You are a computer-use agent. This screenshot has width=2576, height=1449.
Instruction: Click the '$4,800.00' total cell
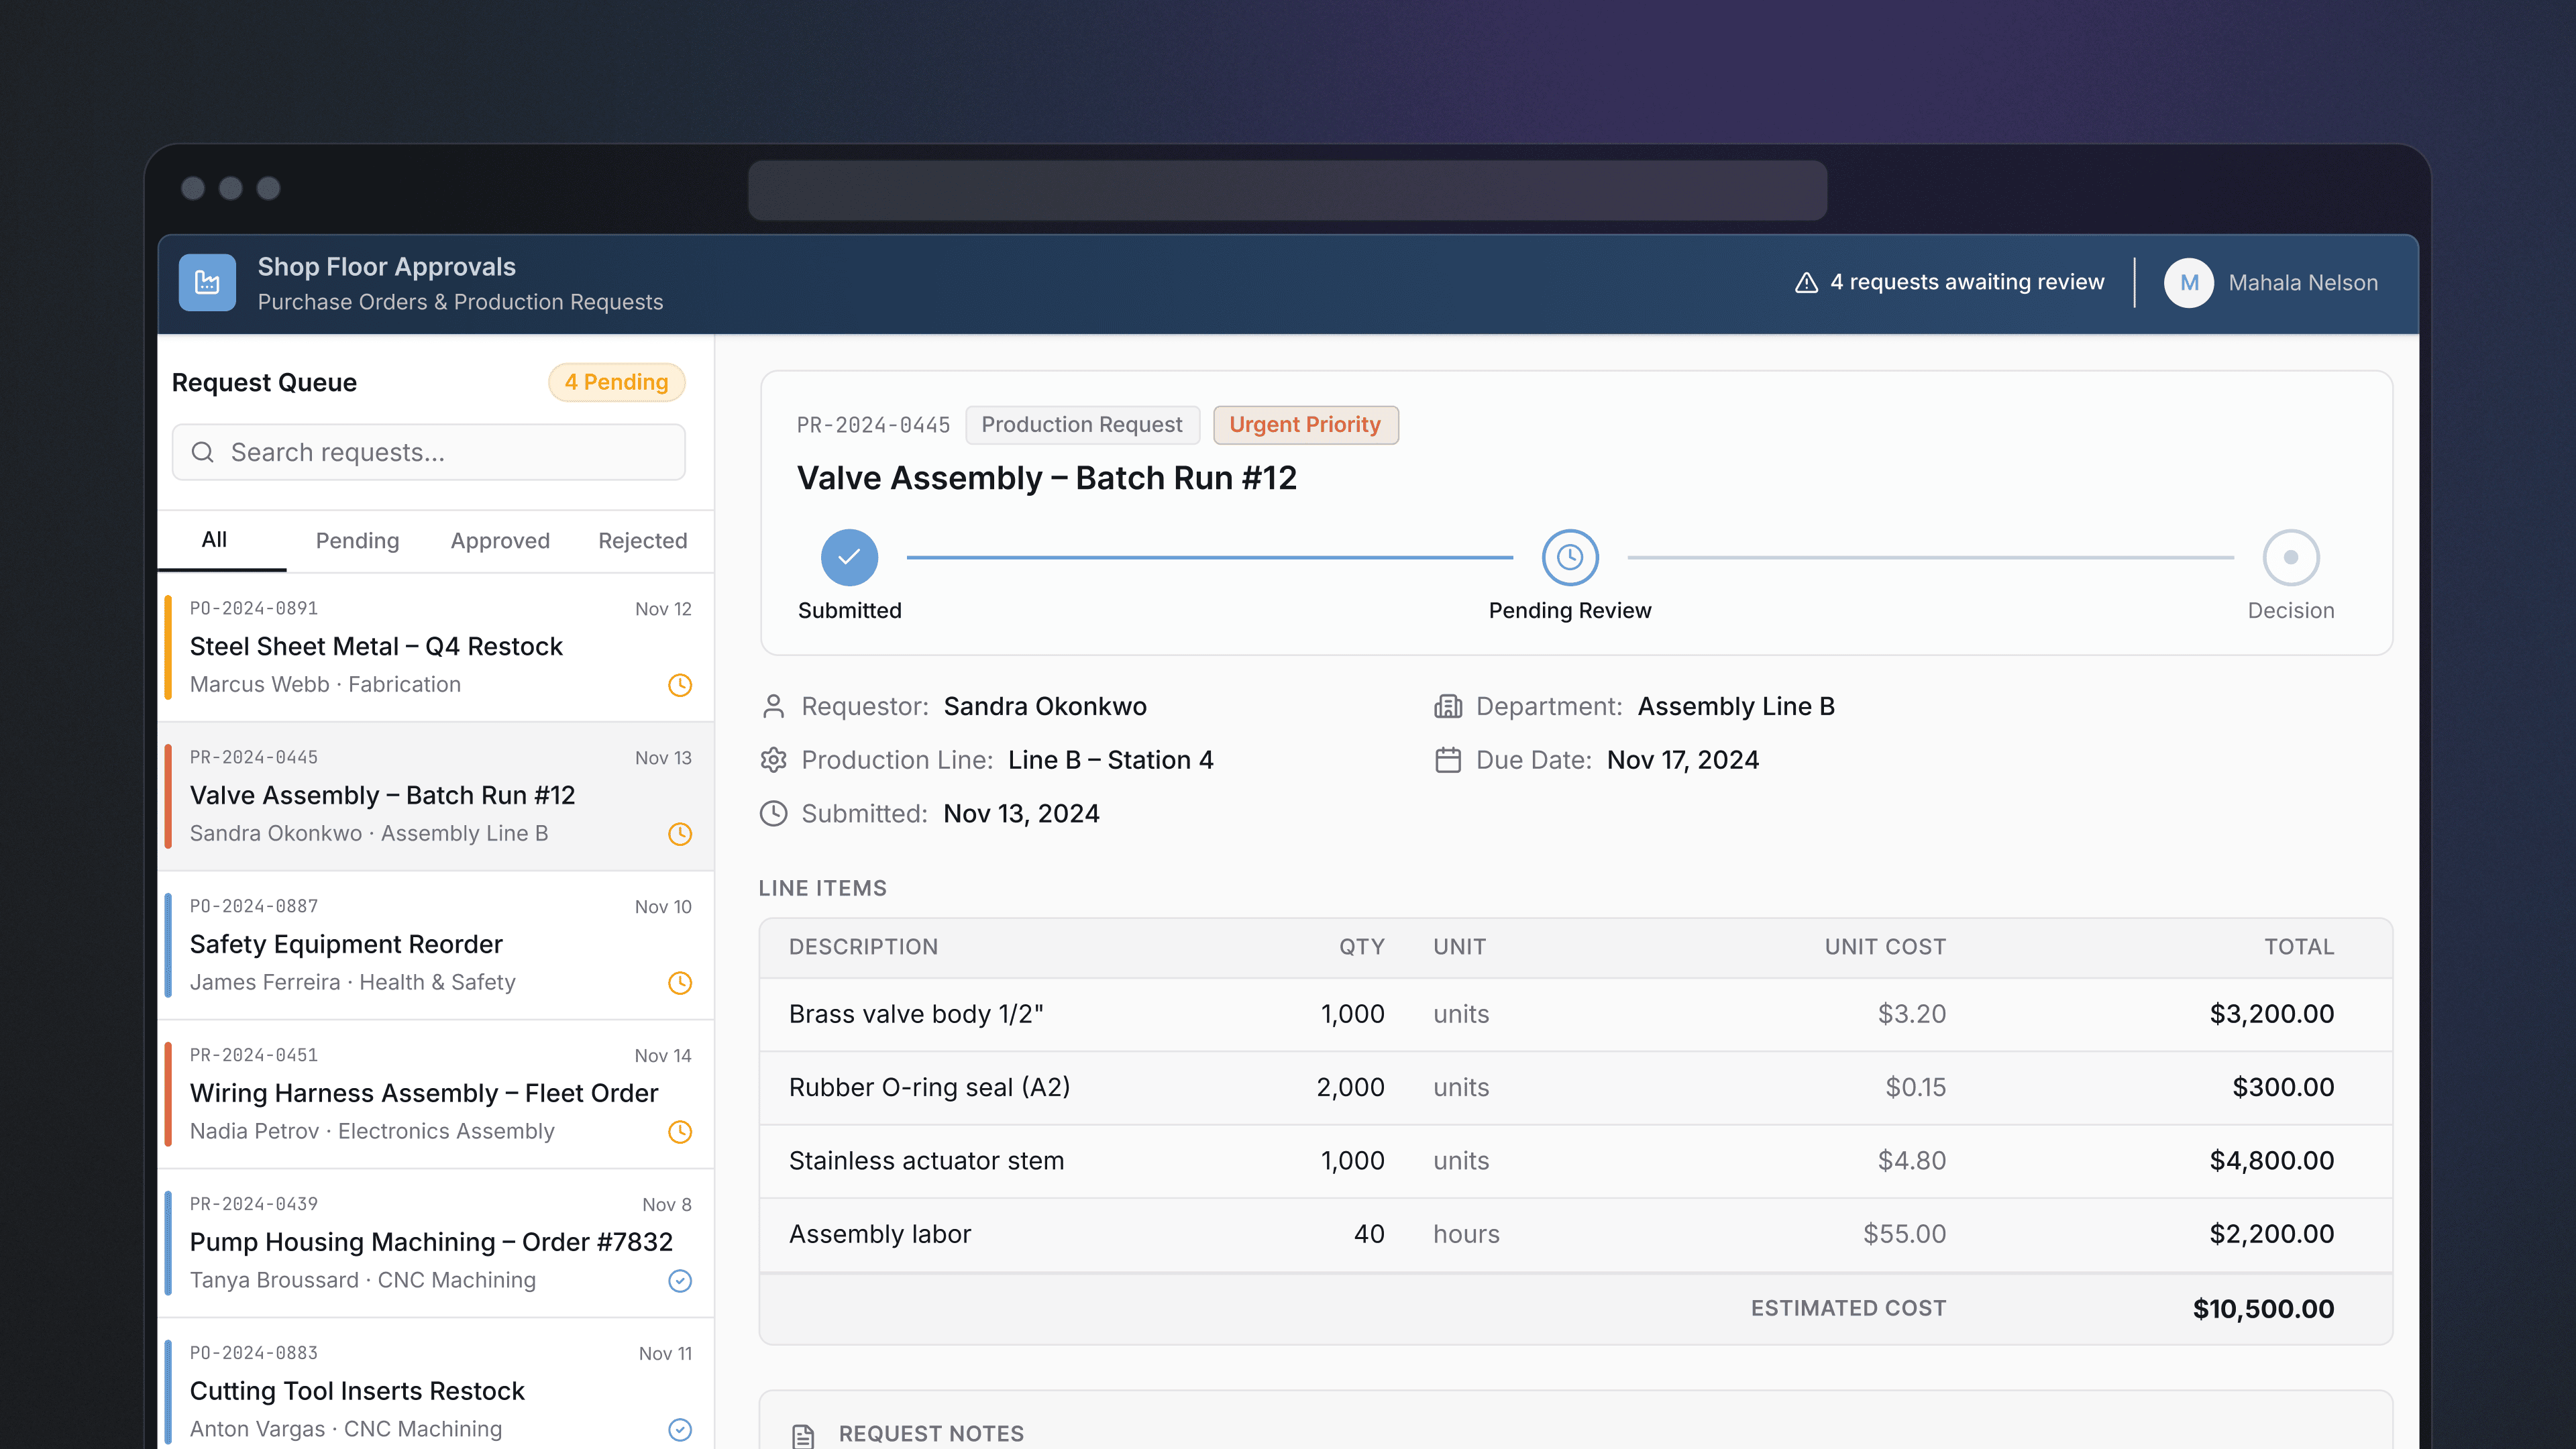click(2272, 1161)
